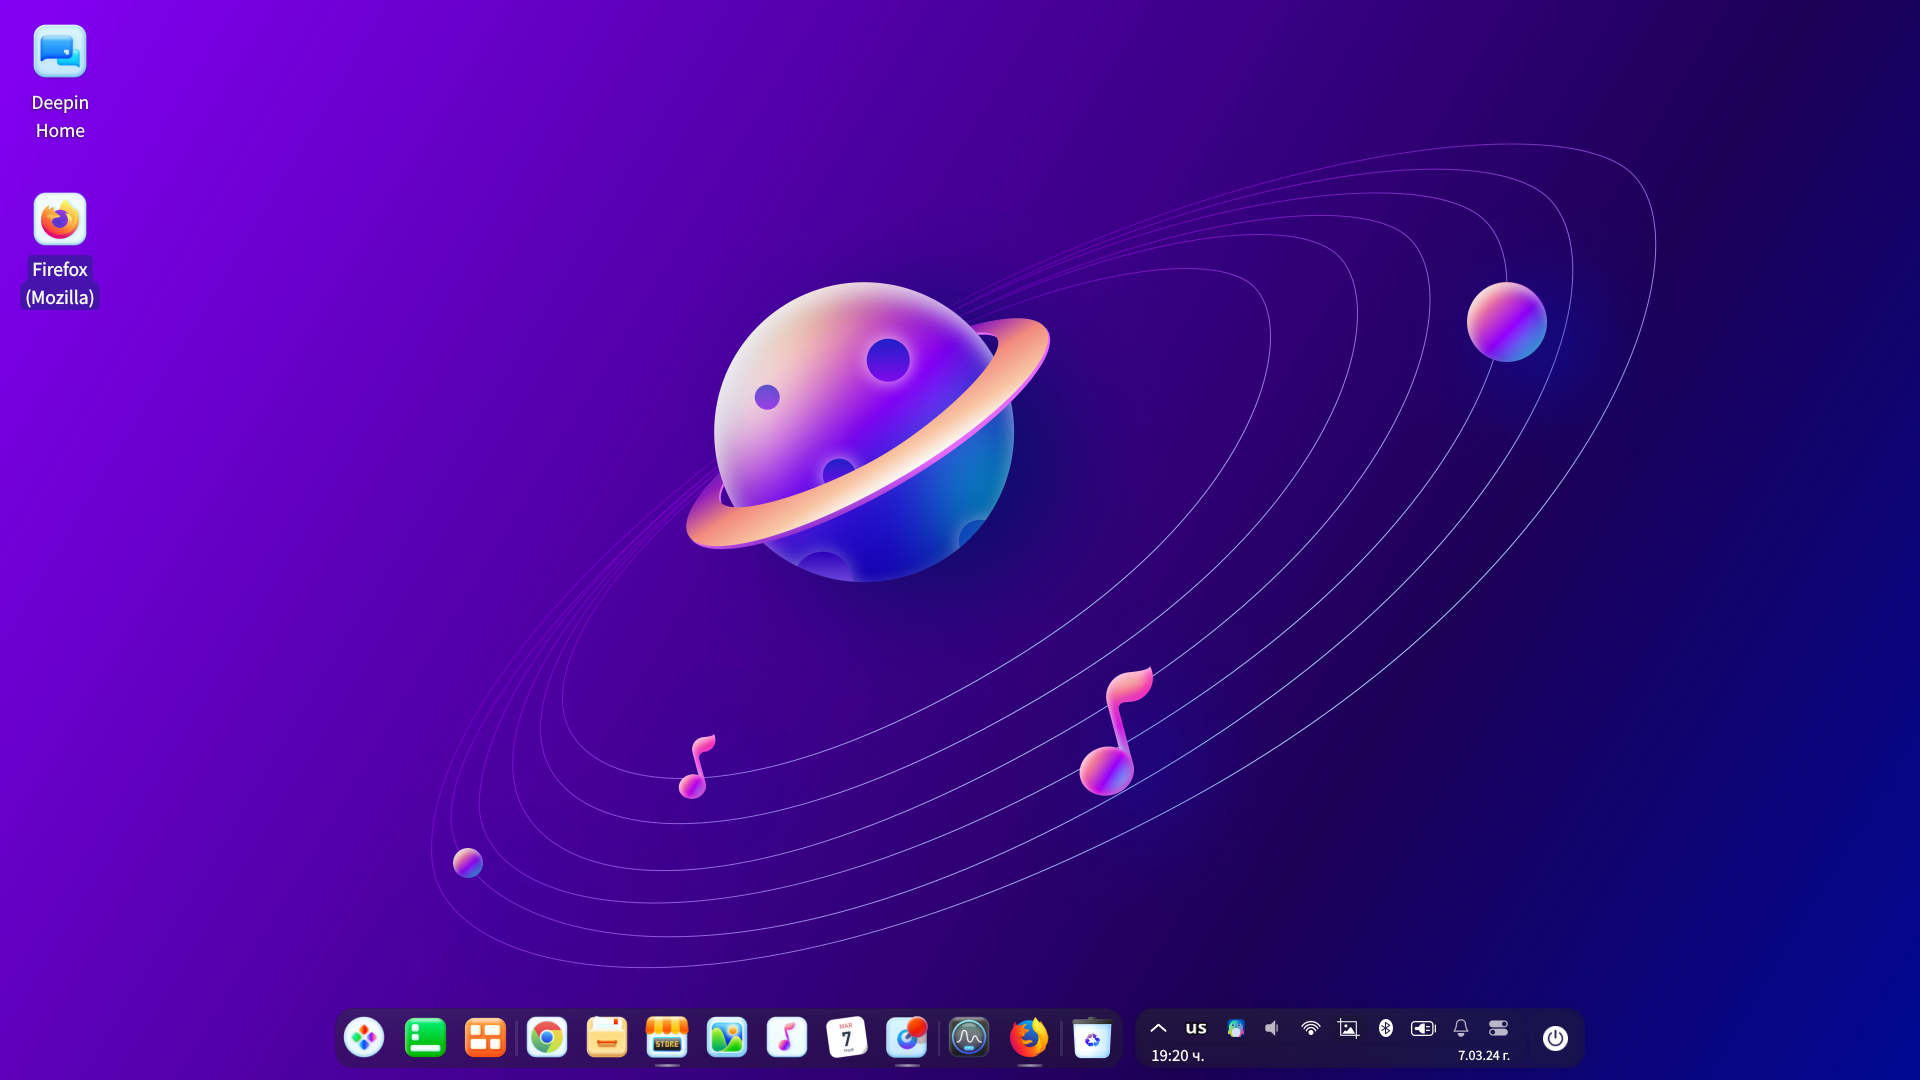Show notifications via the bell icon
The image size is (1920, 1080).
pos(1461,1028)
